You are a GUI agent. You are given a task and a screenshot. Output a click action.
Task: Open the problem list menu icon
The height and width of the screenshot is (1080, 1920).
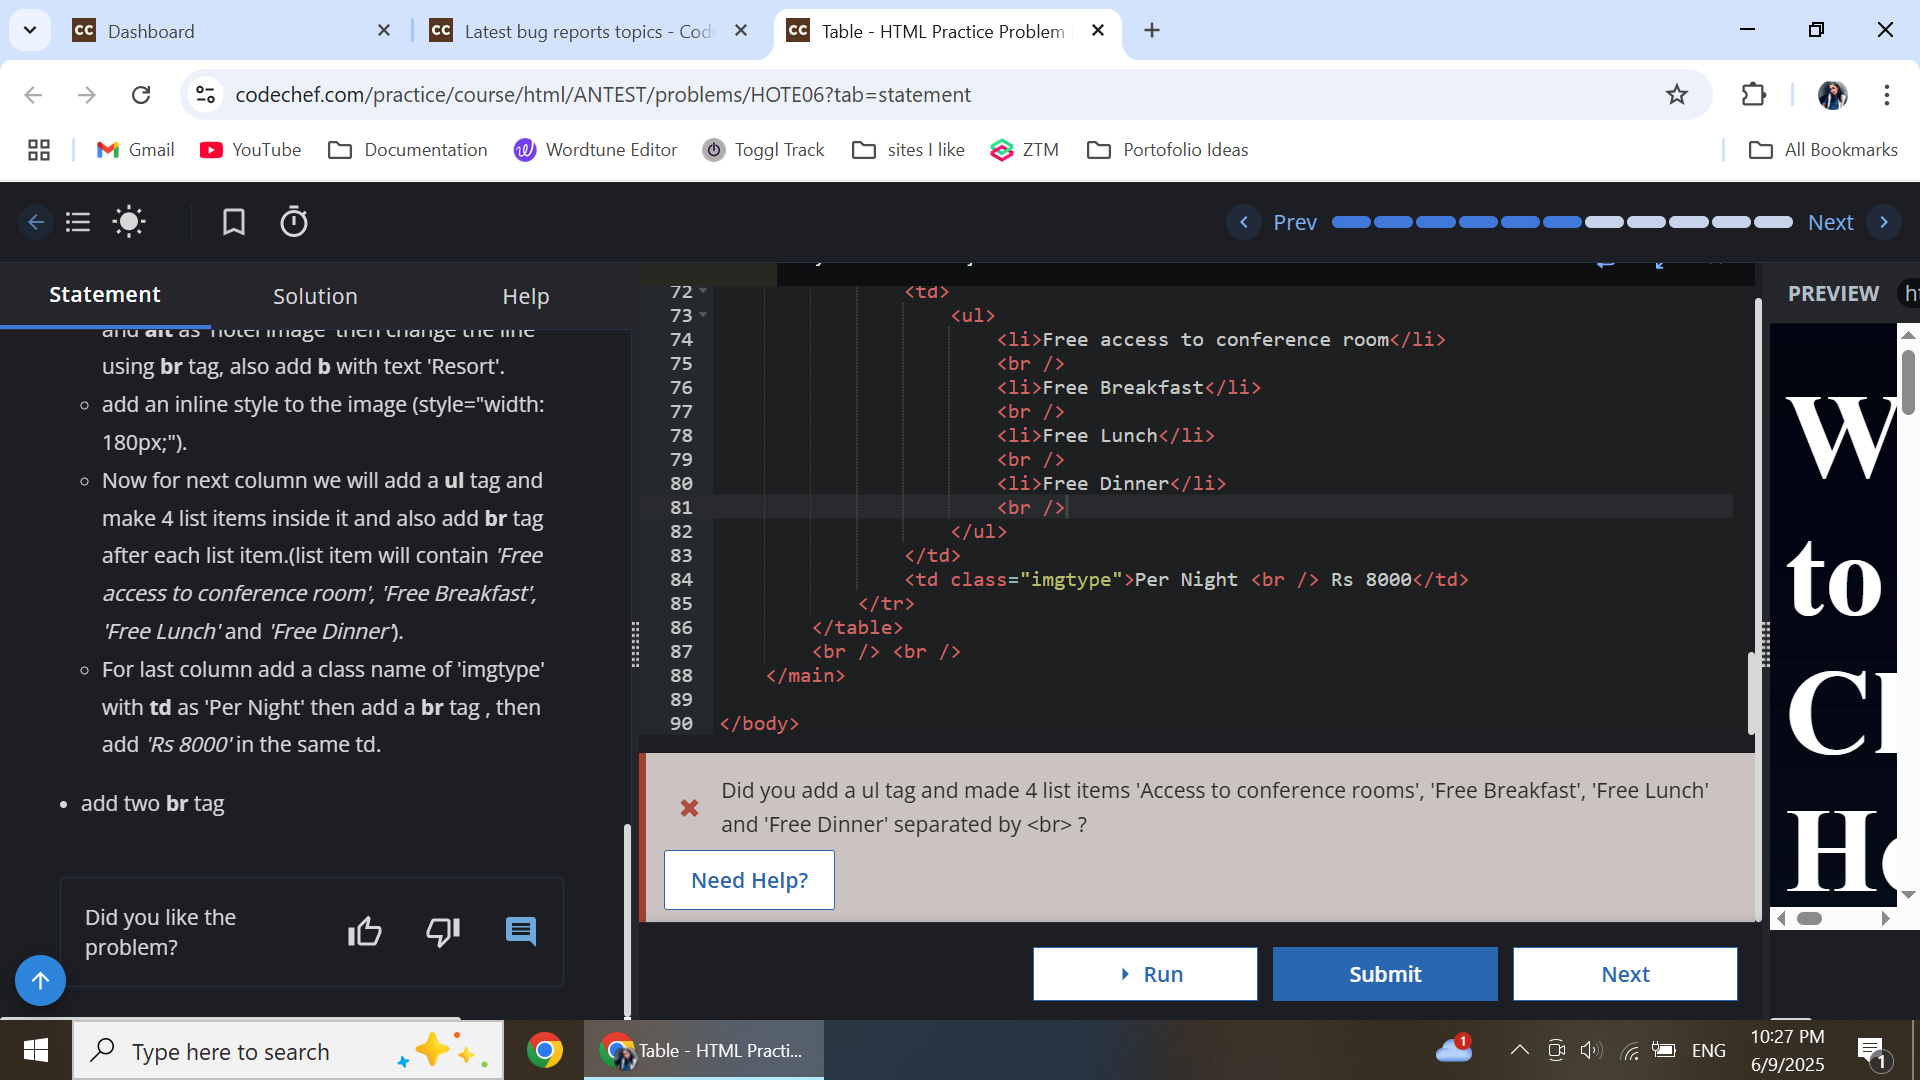click(x=78, y=222)
